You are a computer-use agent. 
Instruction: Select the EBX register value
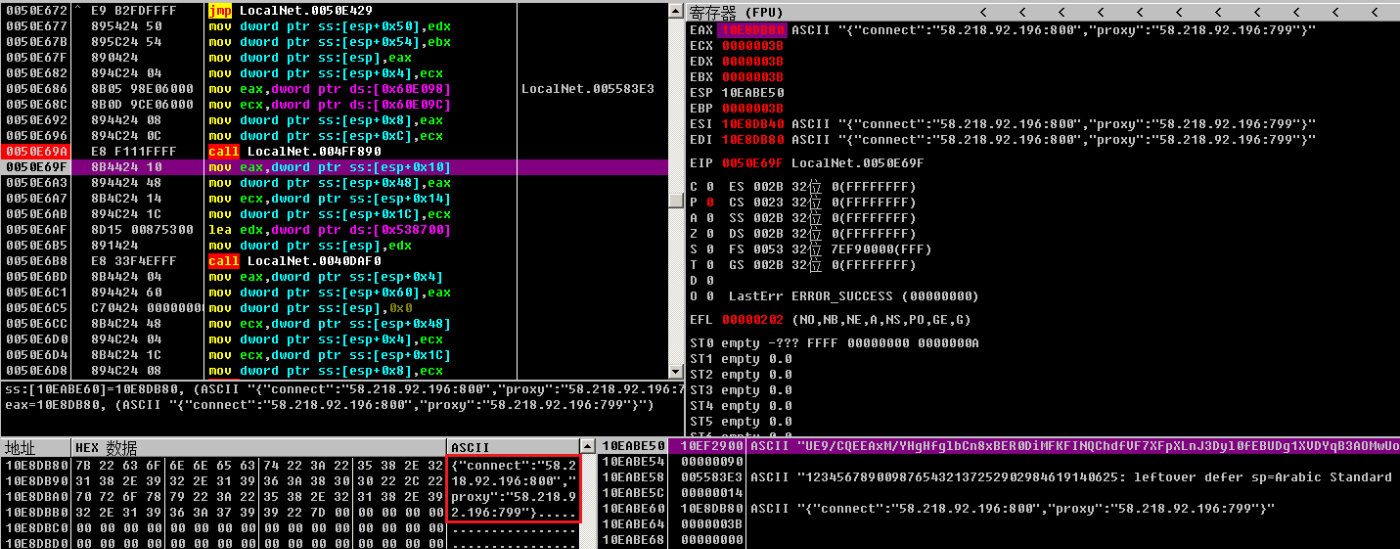[752, 77]
